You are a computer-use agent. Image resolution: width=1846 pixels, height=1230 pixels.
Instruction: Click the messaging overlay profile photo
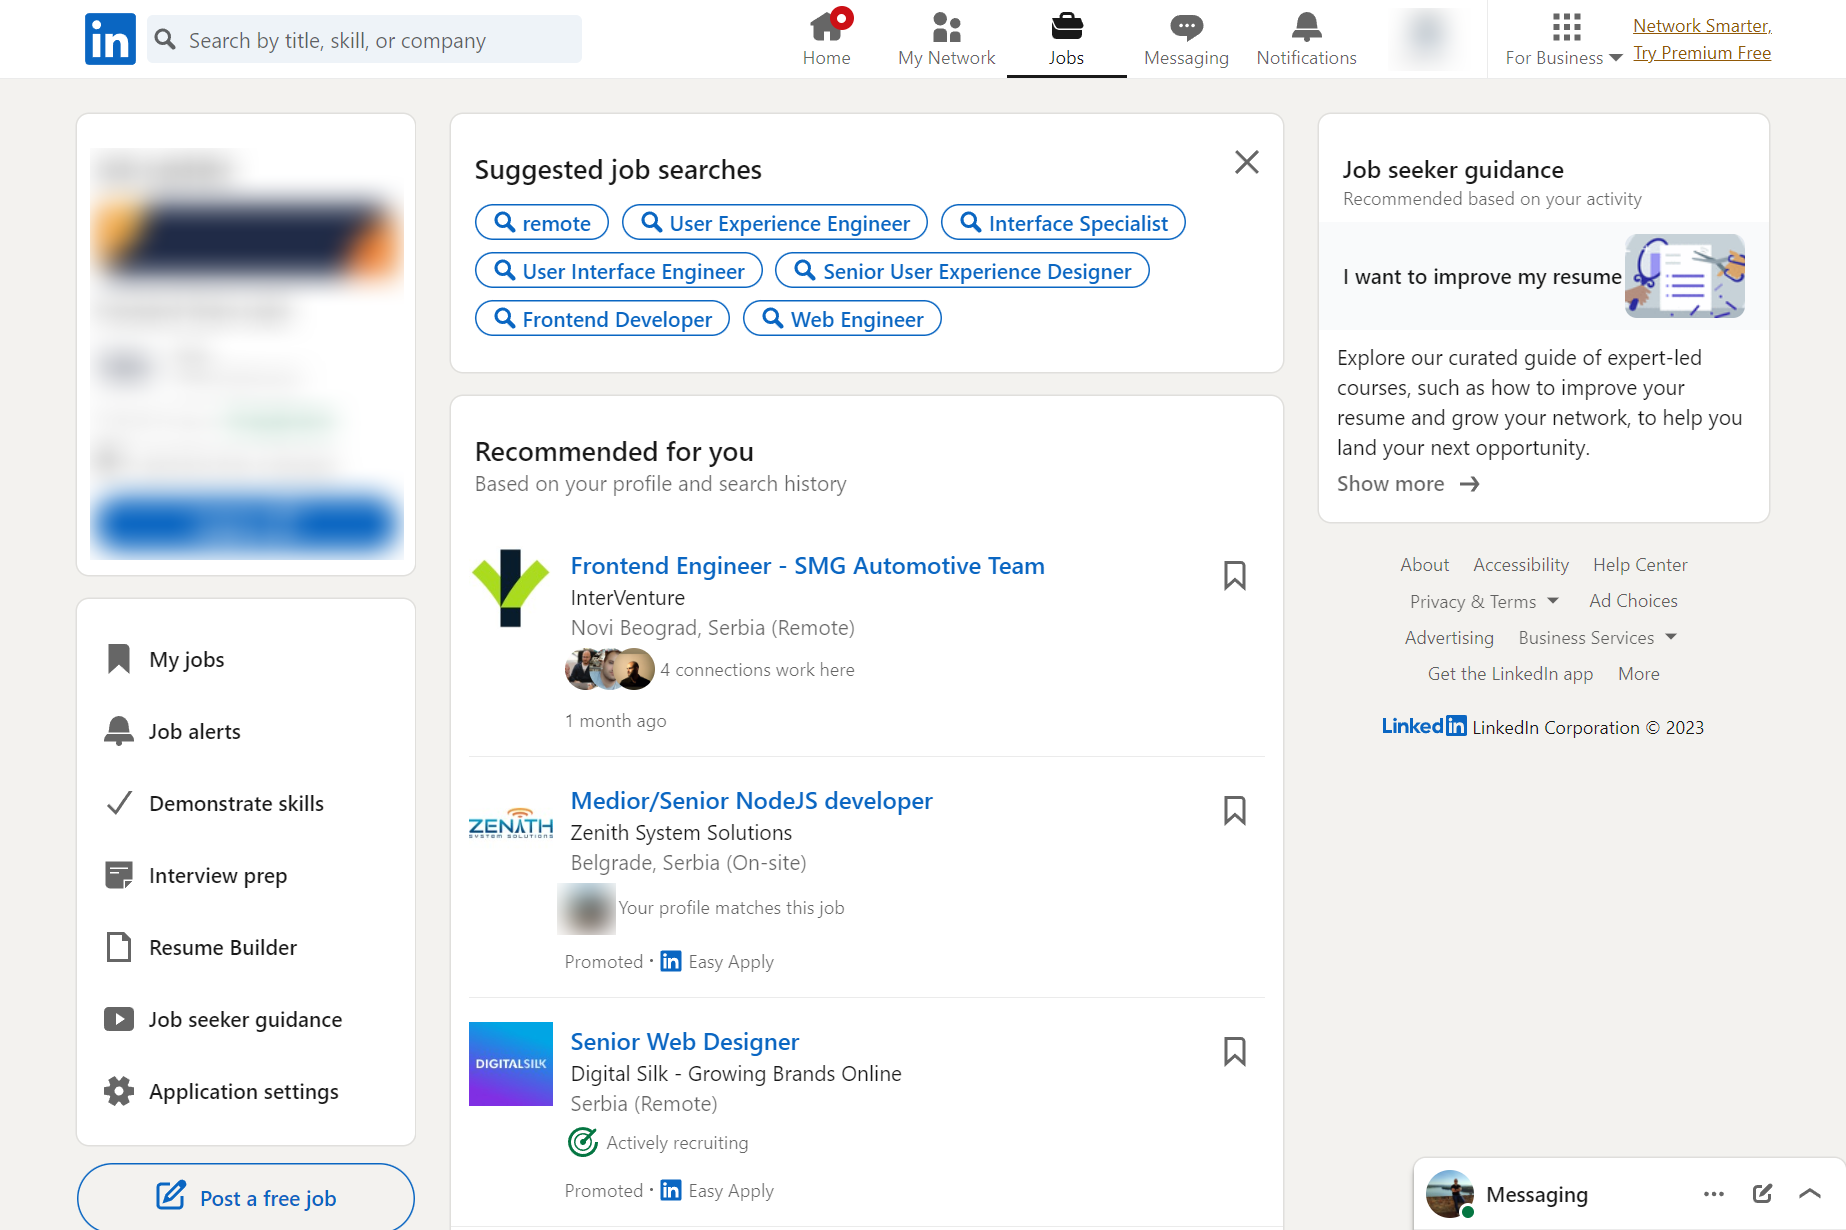click(1450, 1194)
